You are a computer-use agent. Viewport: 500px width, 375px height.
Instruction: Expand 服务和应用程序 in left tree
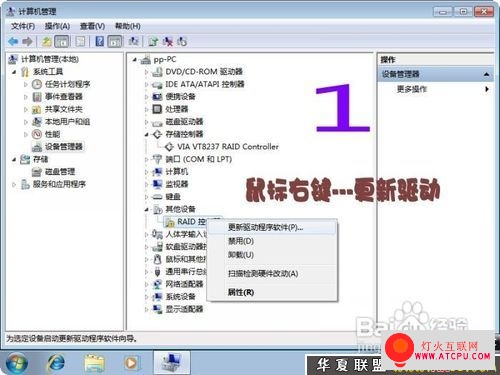tap(14, 184)
